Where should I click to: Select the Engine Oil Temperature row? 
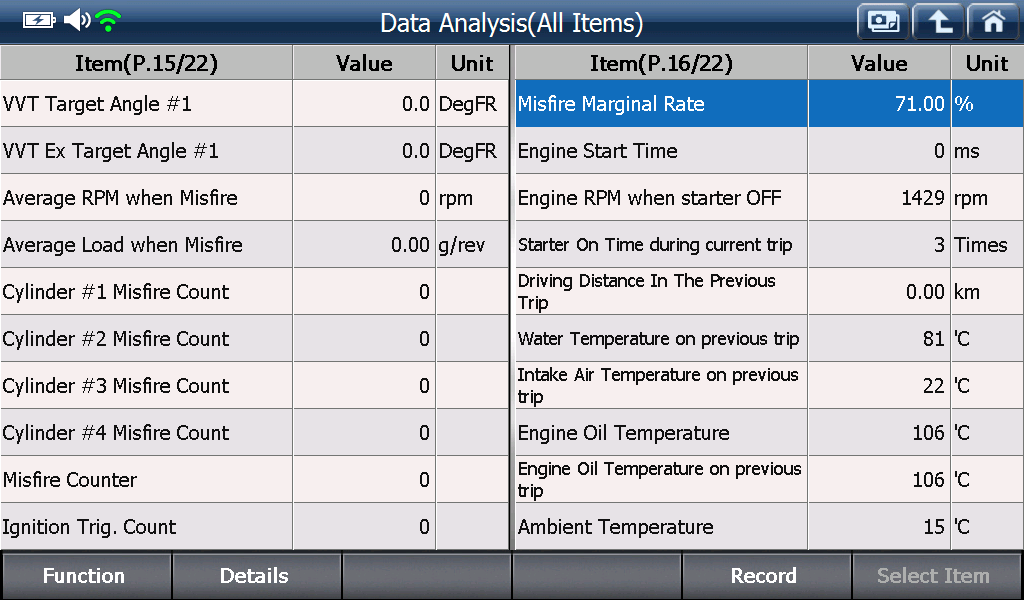[x=769, y=433]
